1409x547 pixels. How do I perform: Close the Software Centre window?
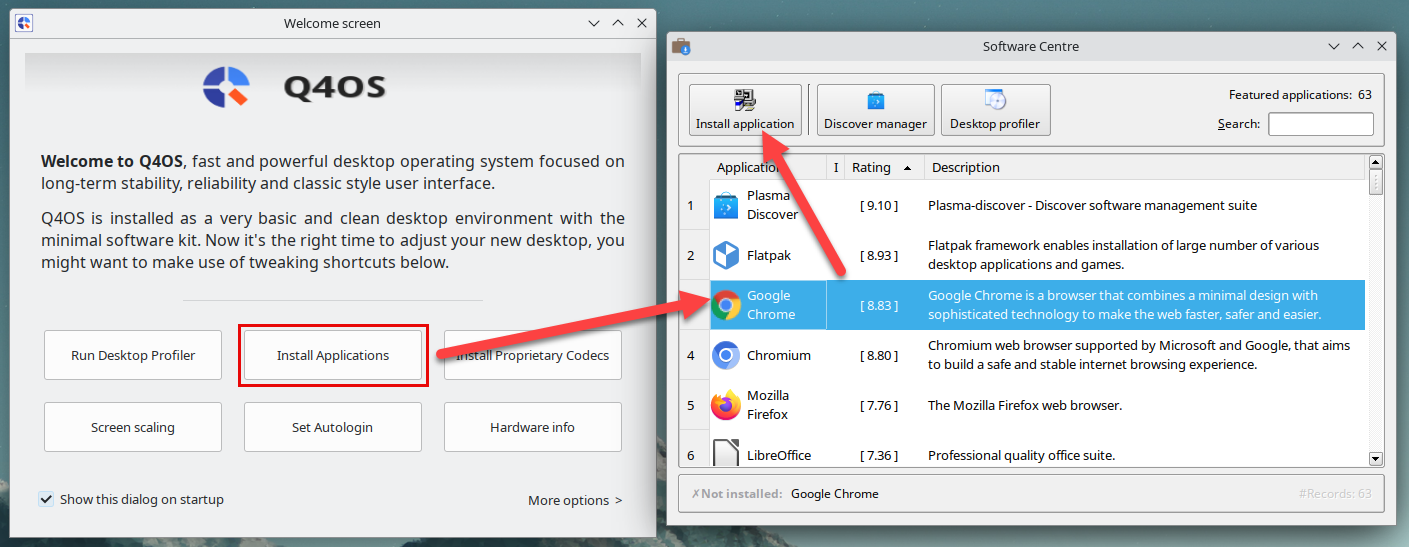point(1382,46)
